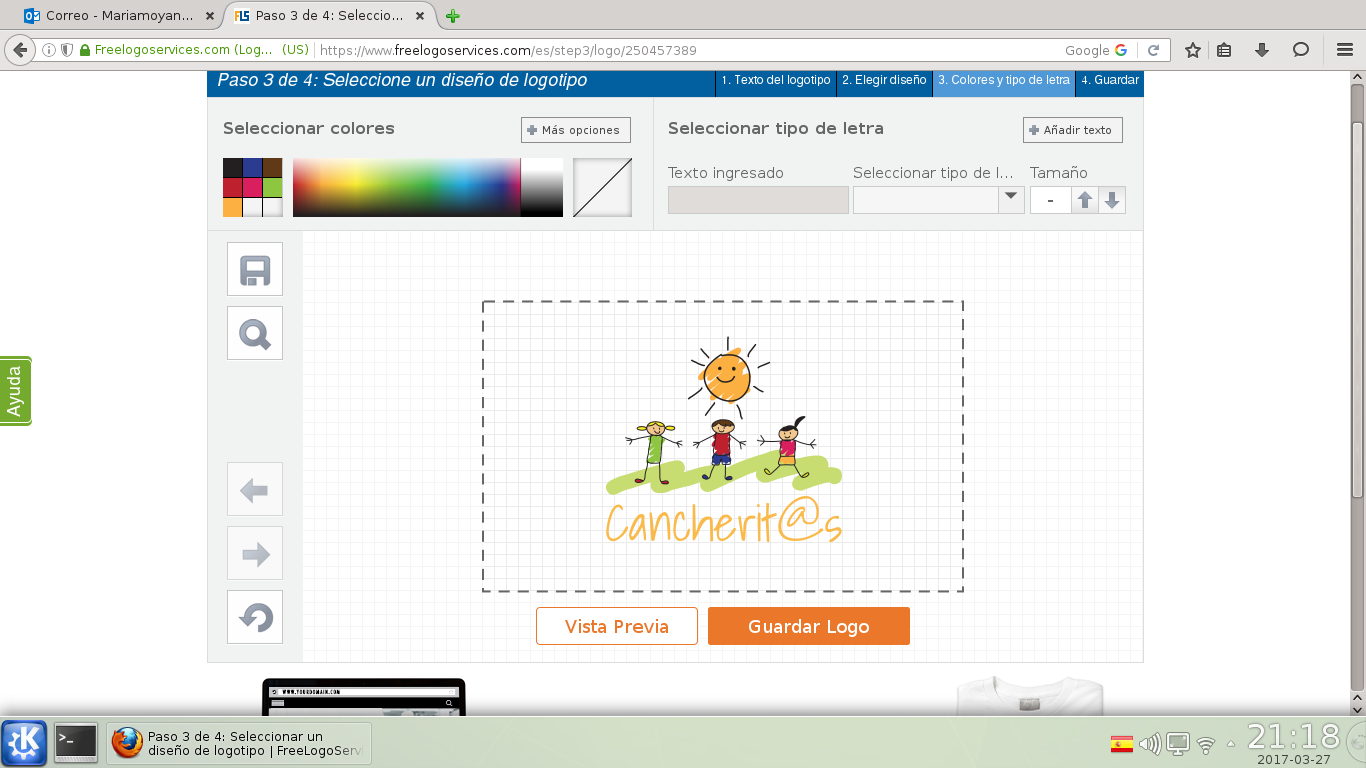Open KDE application launcher
The width and height of the screenshot is (1366, 768).
24,743
